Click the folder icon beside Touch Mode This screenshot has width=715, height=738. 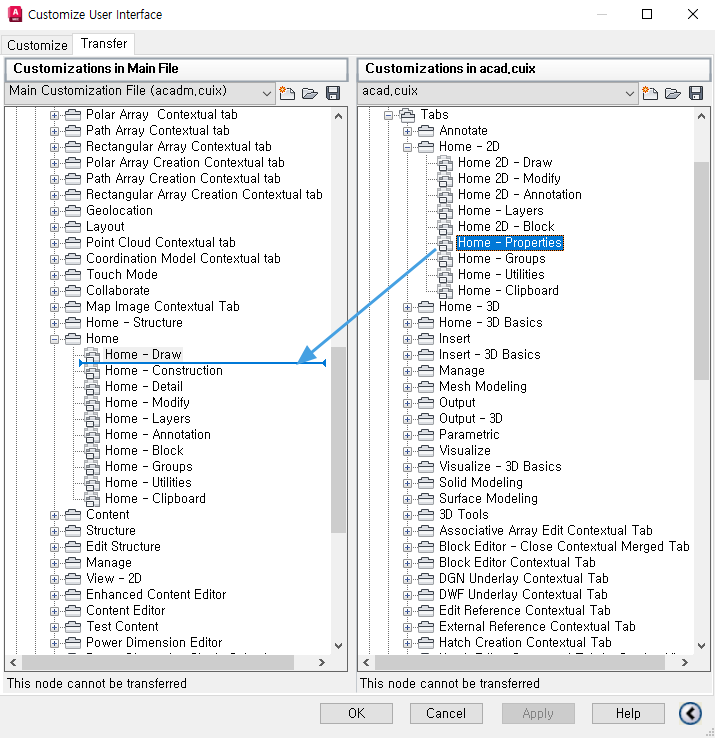click(72, 275)
